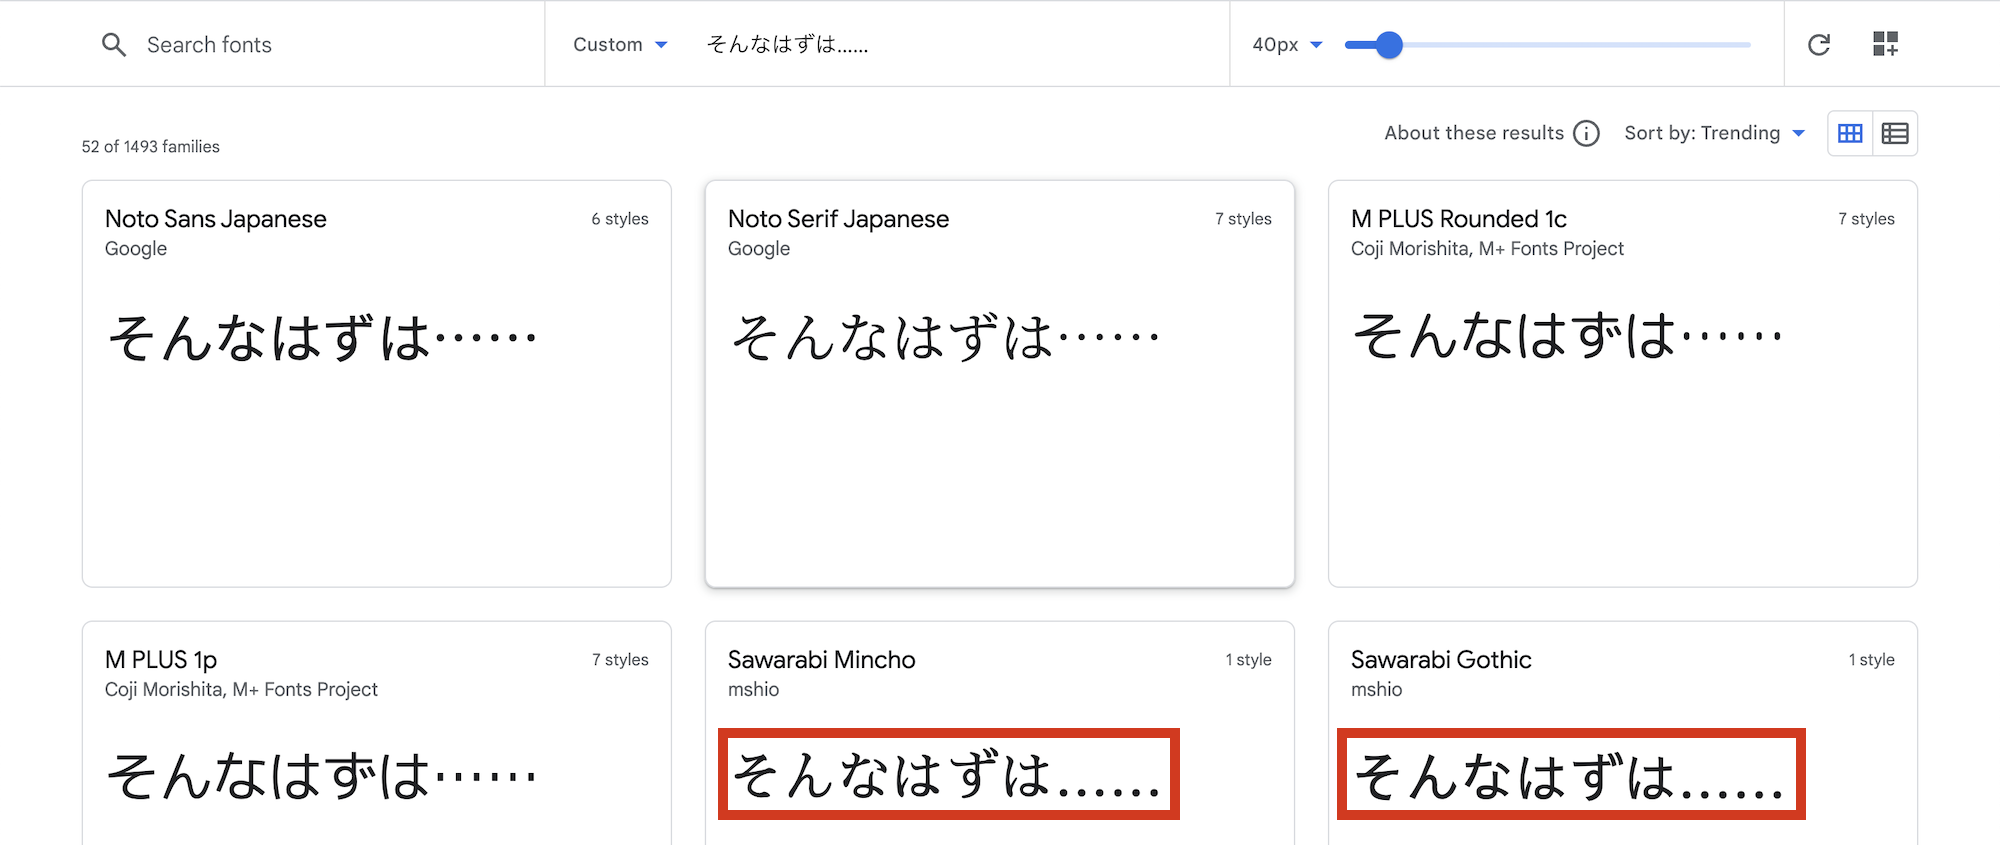Click 'Google' author under Noto Serif Japanese
2000x845 pixels.
pos(759,249)
